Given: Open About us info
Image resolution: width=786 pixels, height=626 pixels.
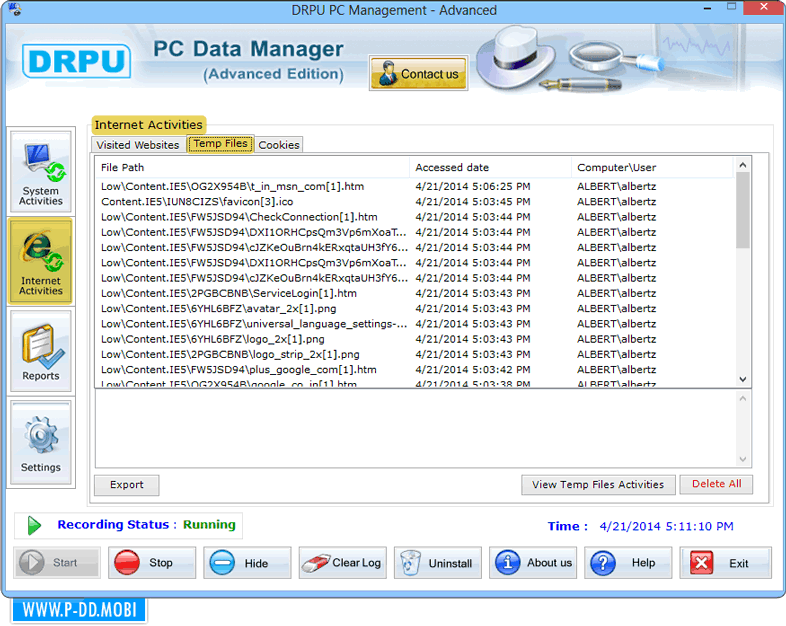Looking at the screenshot, I should pos(533,563).
